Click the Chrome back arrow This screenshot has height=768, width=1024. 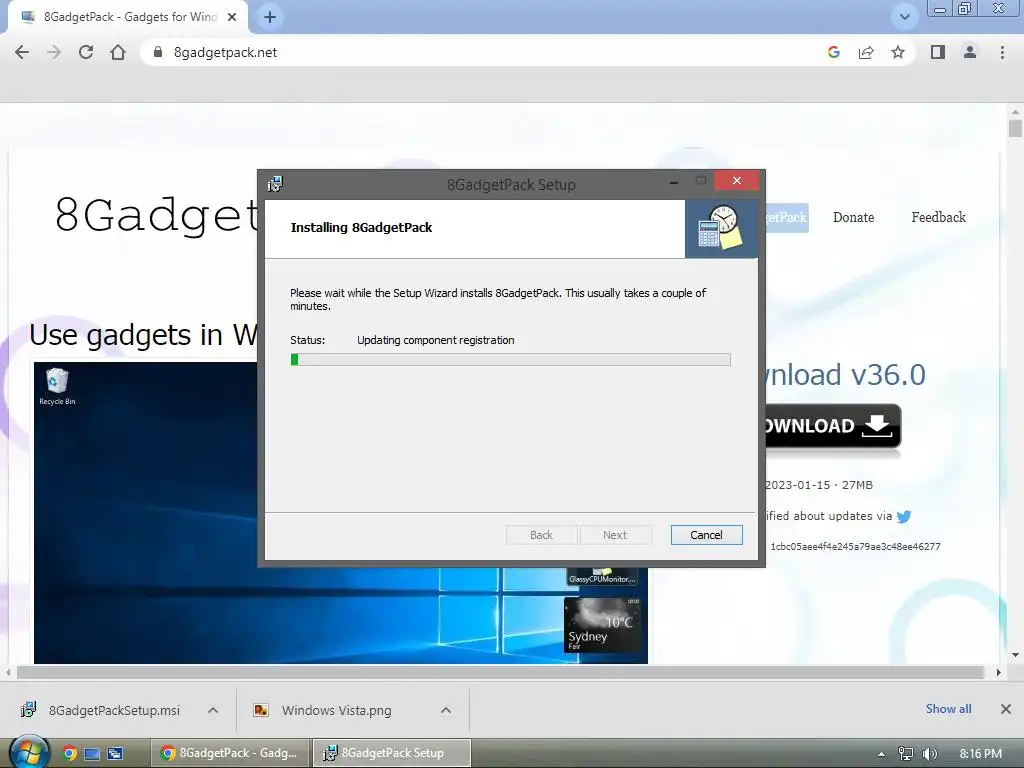click(22, 52)
